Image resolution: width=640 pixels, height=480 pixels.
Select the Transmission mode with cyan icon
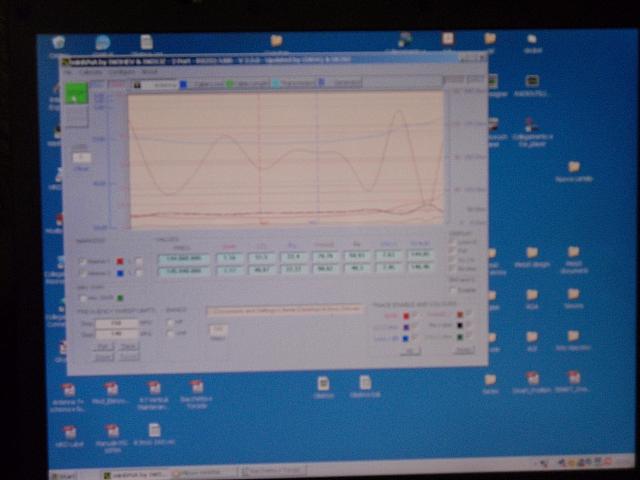(294, 83)
